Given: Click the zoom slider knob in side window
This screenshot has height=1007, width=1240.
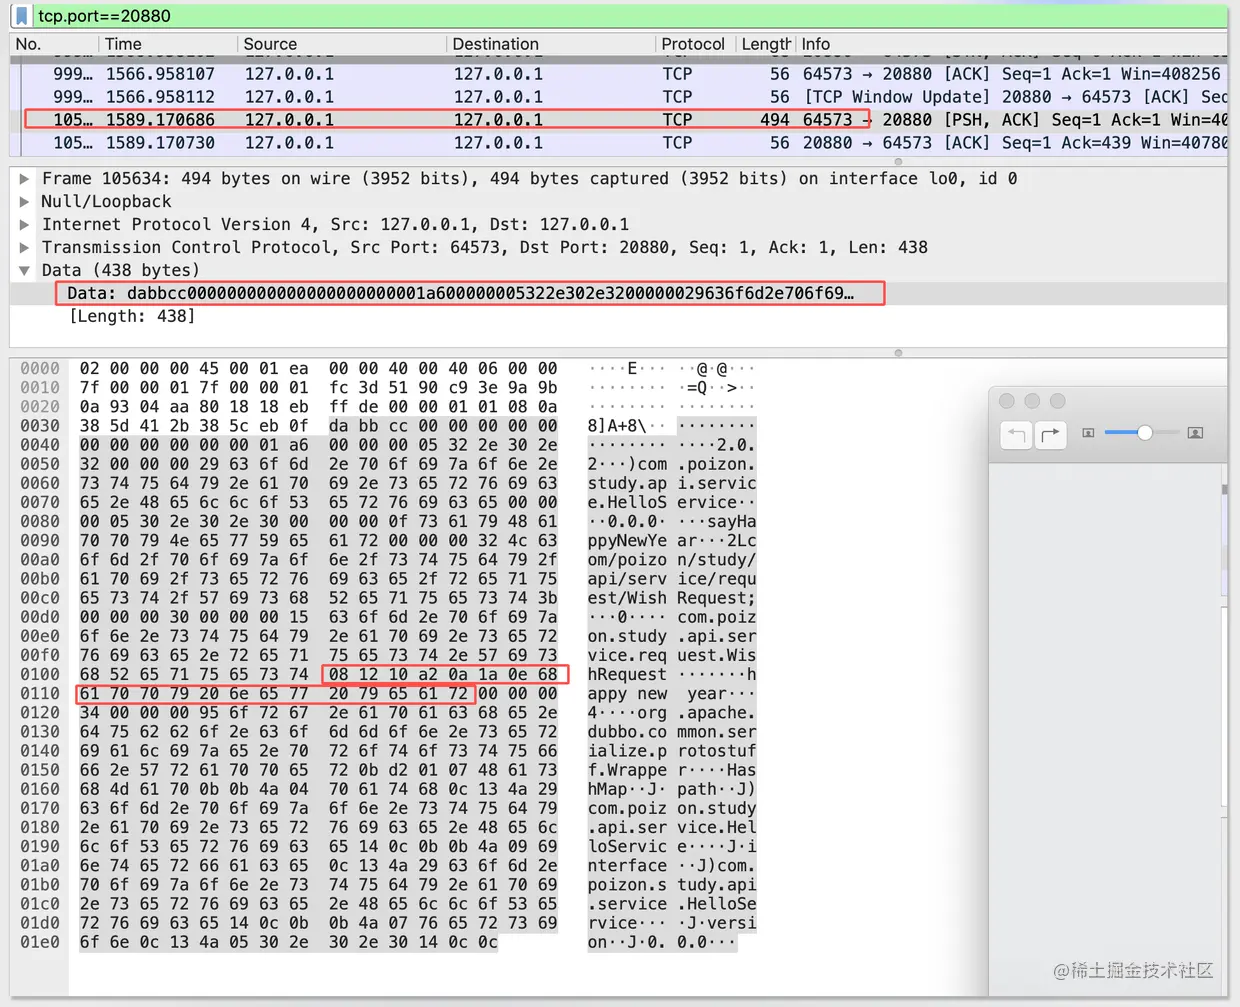Looking at the screenshot, I should coord(1145,433).
